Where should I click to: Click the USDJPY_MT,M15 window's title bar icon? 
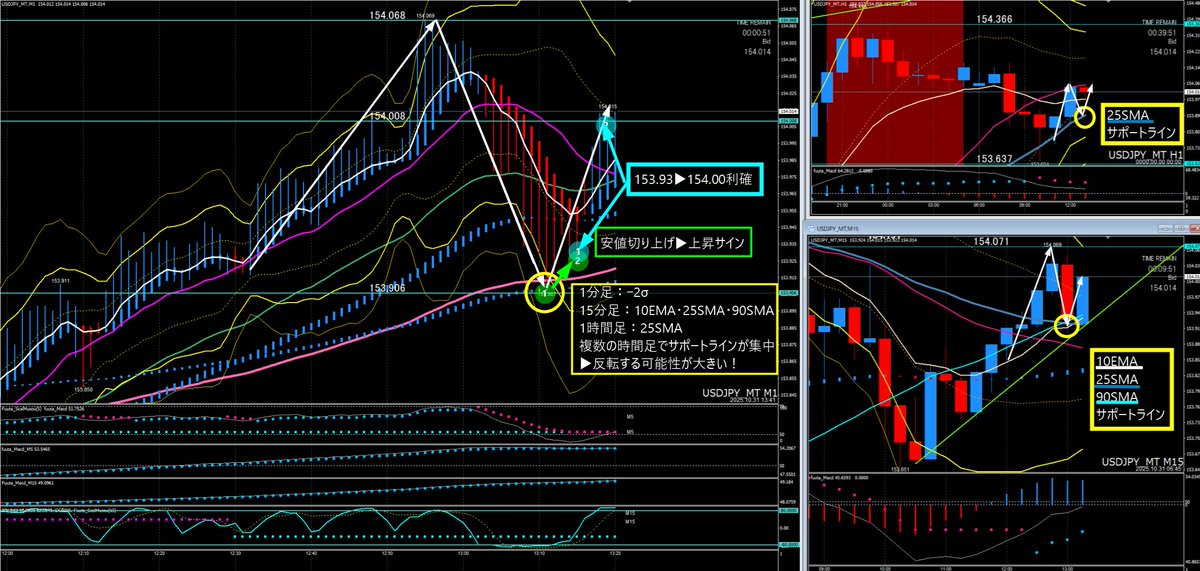pos(810,228)
